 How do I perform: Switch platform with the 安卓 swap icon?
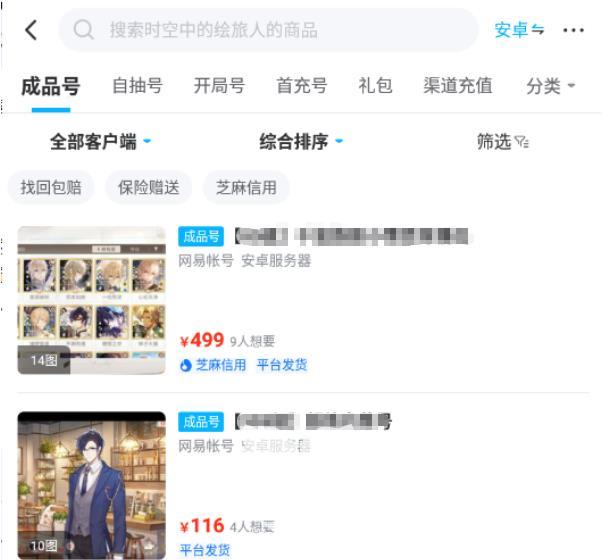537,30
